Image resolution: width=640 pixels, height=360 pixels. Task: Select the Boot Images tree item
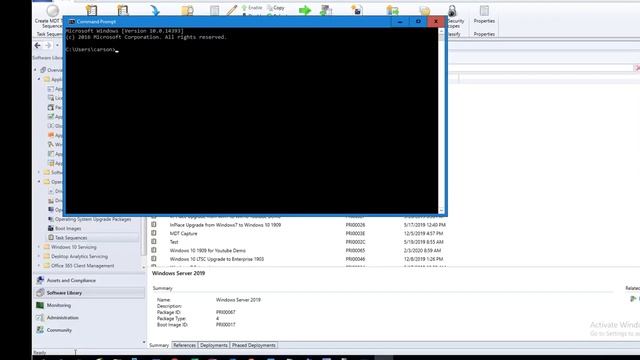(68, 229)
